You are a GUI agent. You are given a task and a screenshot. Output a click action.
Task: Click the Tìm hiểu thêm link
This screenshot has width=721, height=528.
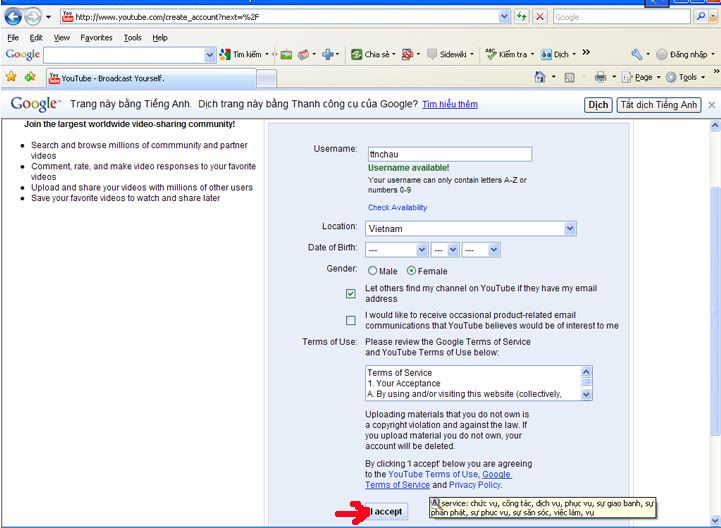point(450,104)
